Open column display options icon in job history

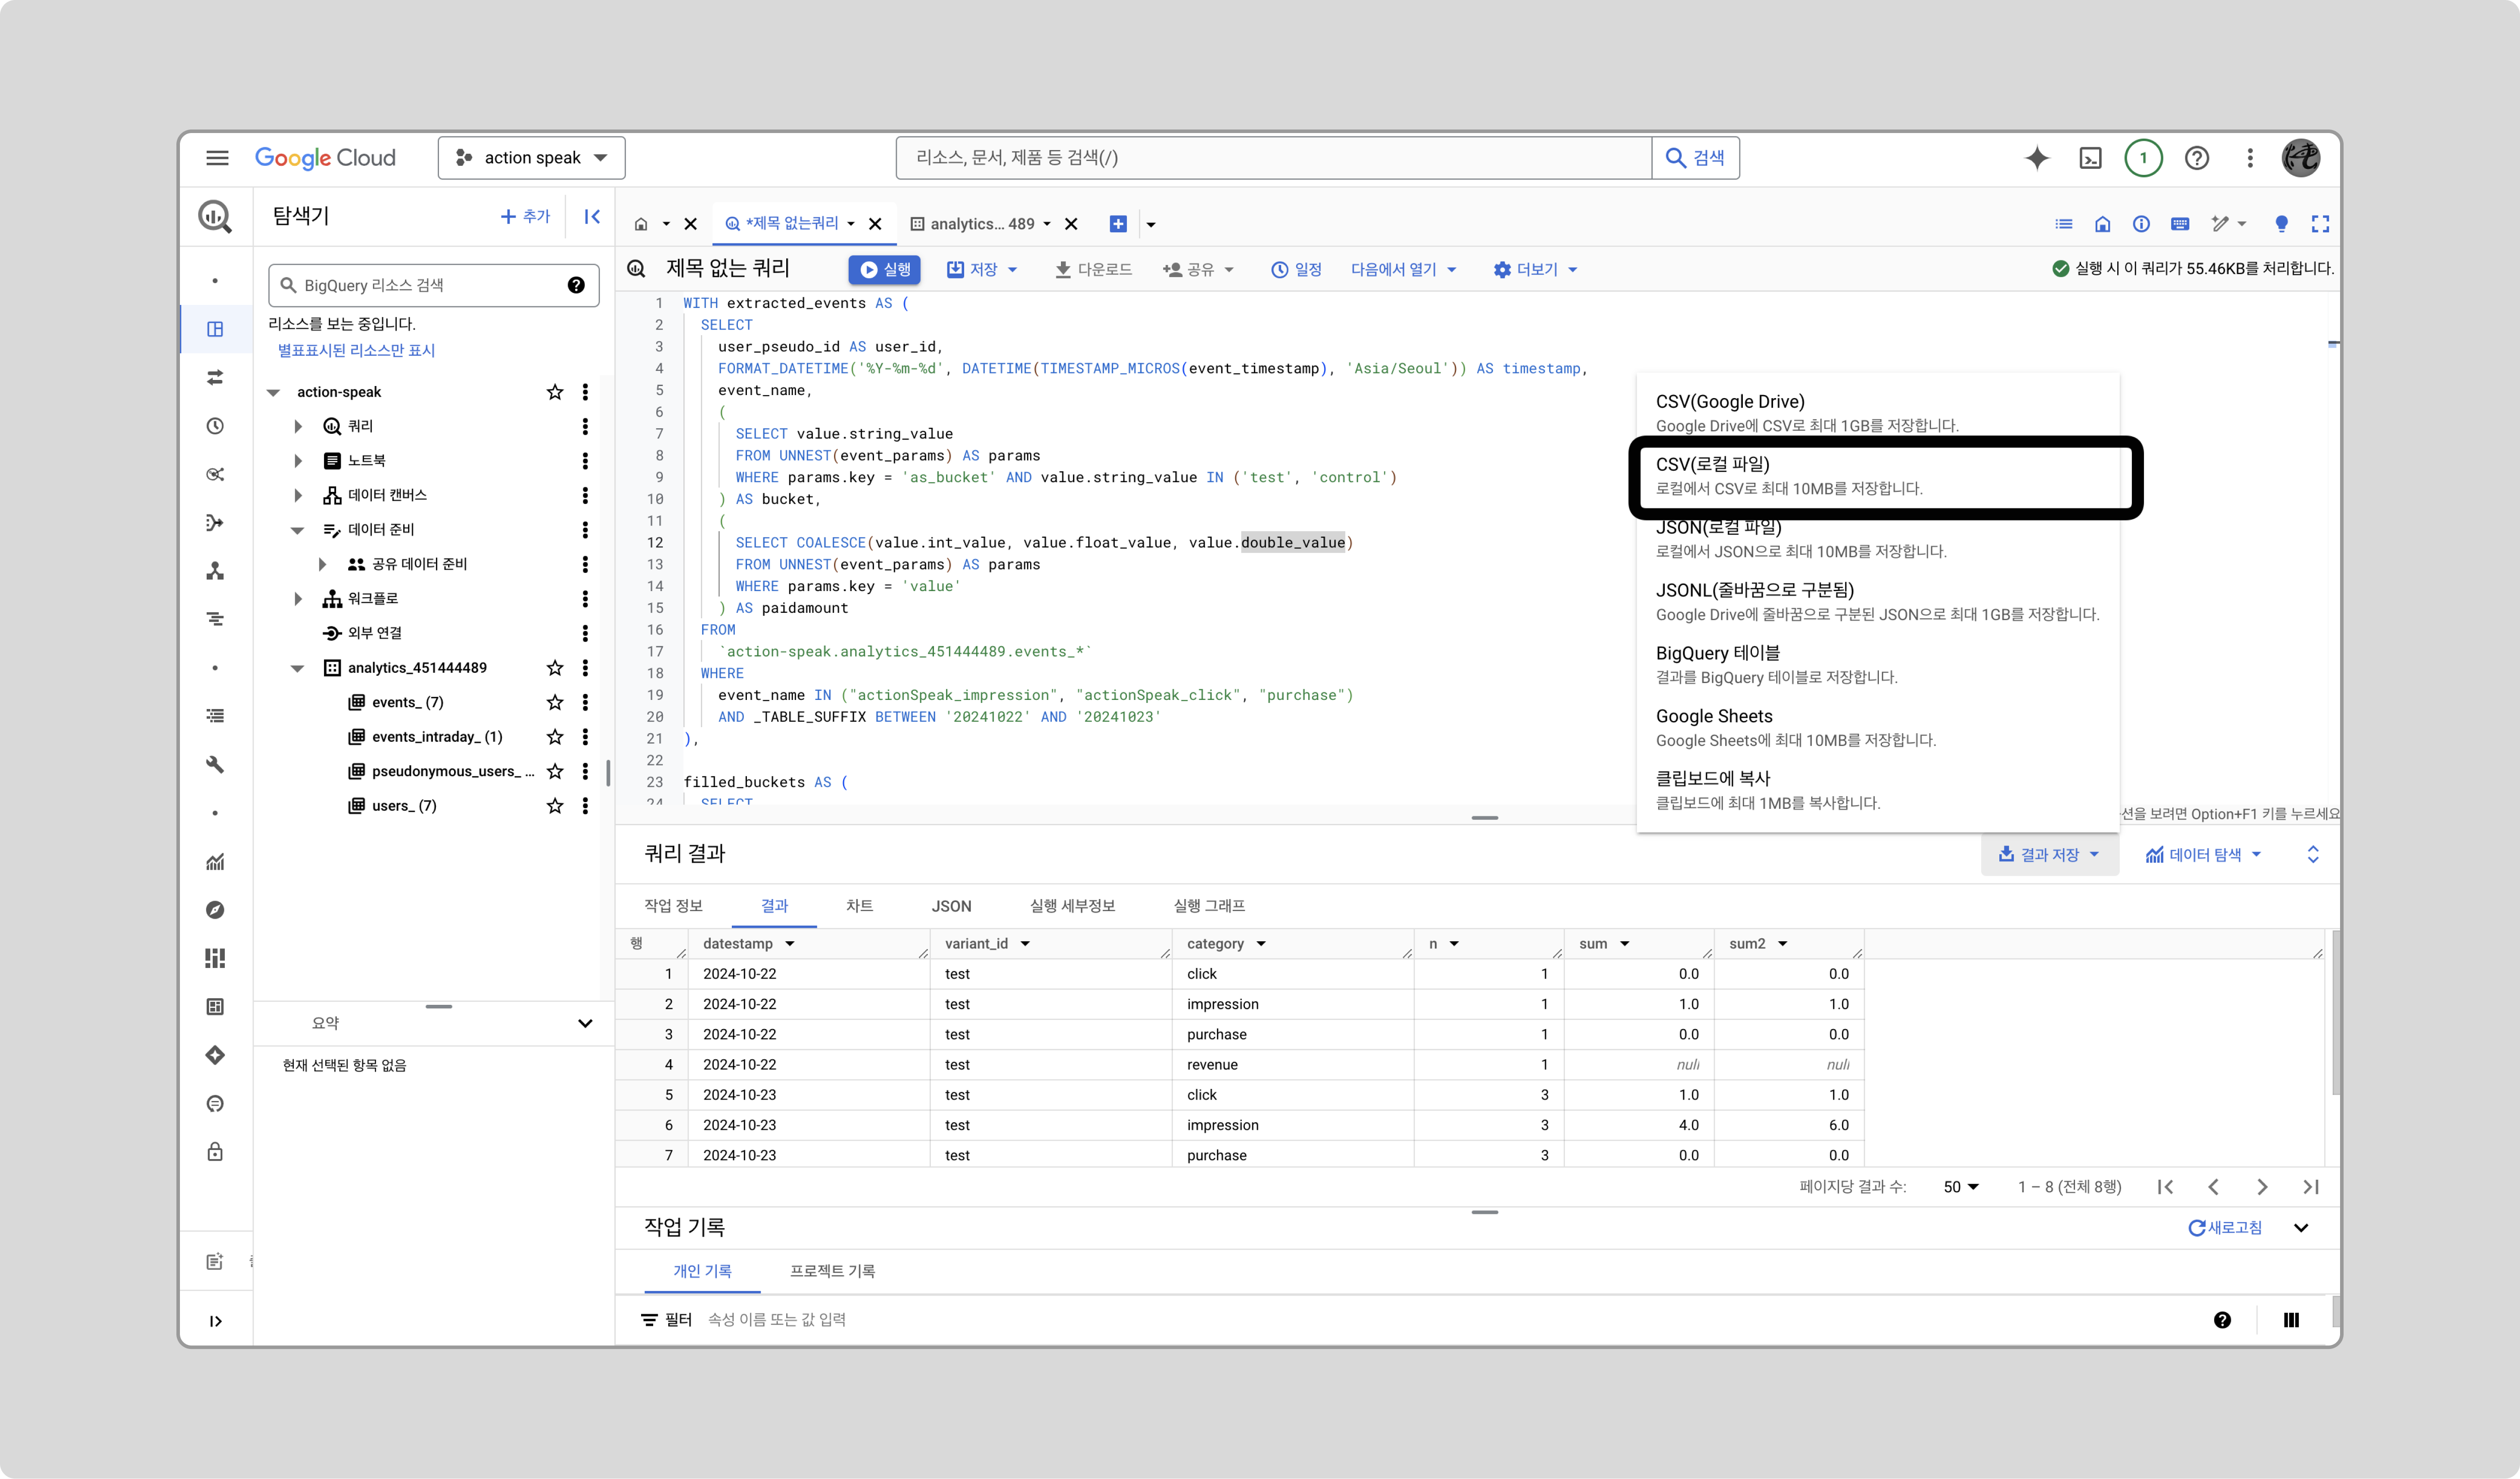pyautogui.click(x=2291, y=1320)
